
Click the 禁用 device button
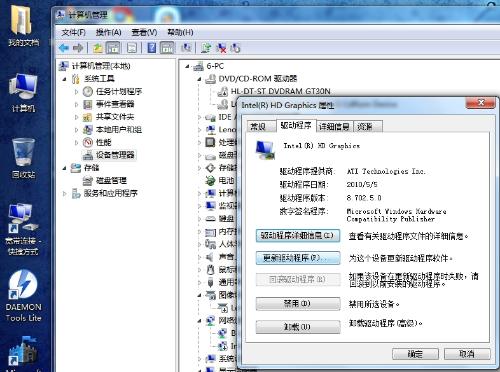click(x=298, y=304)
